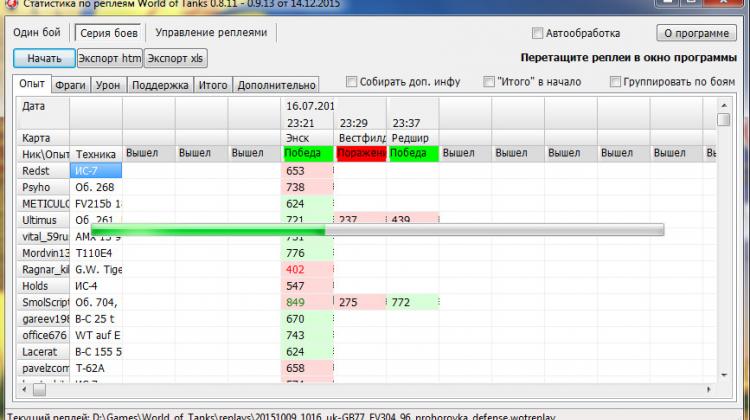
Task: Switch to the Один бой tab
Action: coord(37,33)
